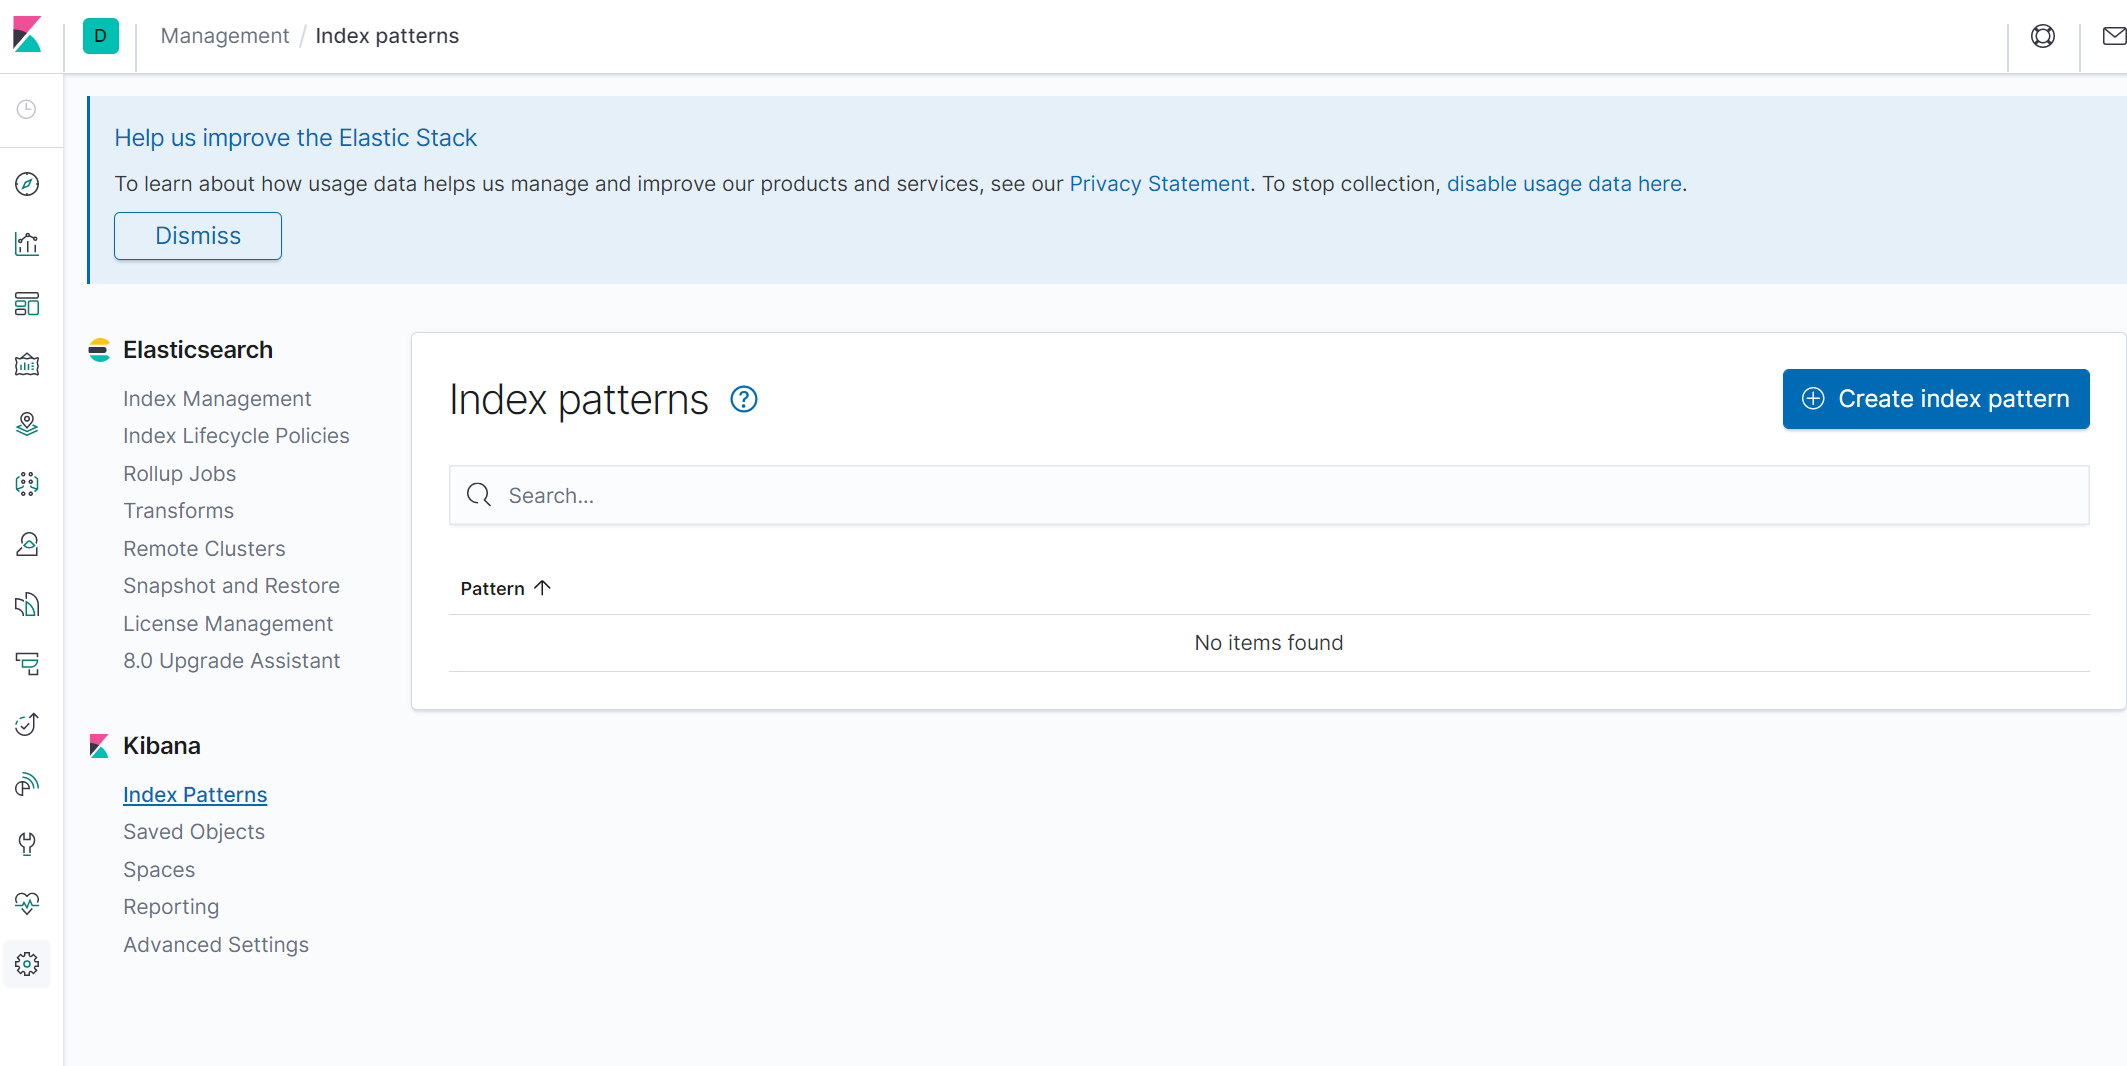Open the Help menu lifebuoy icon
The image size is (2127, 1066).
click(x=2043, y=36)
